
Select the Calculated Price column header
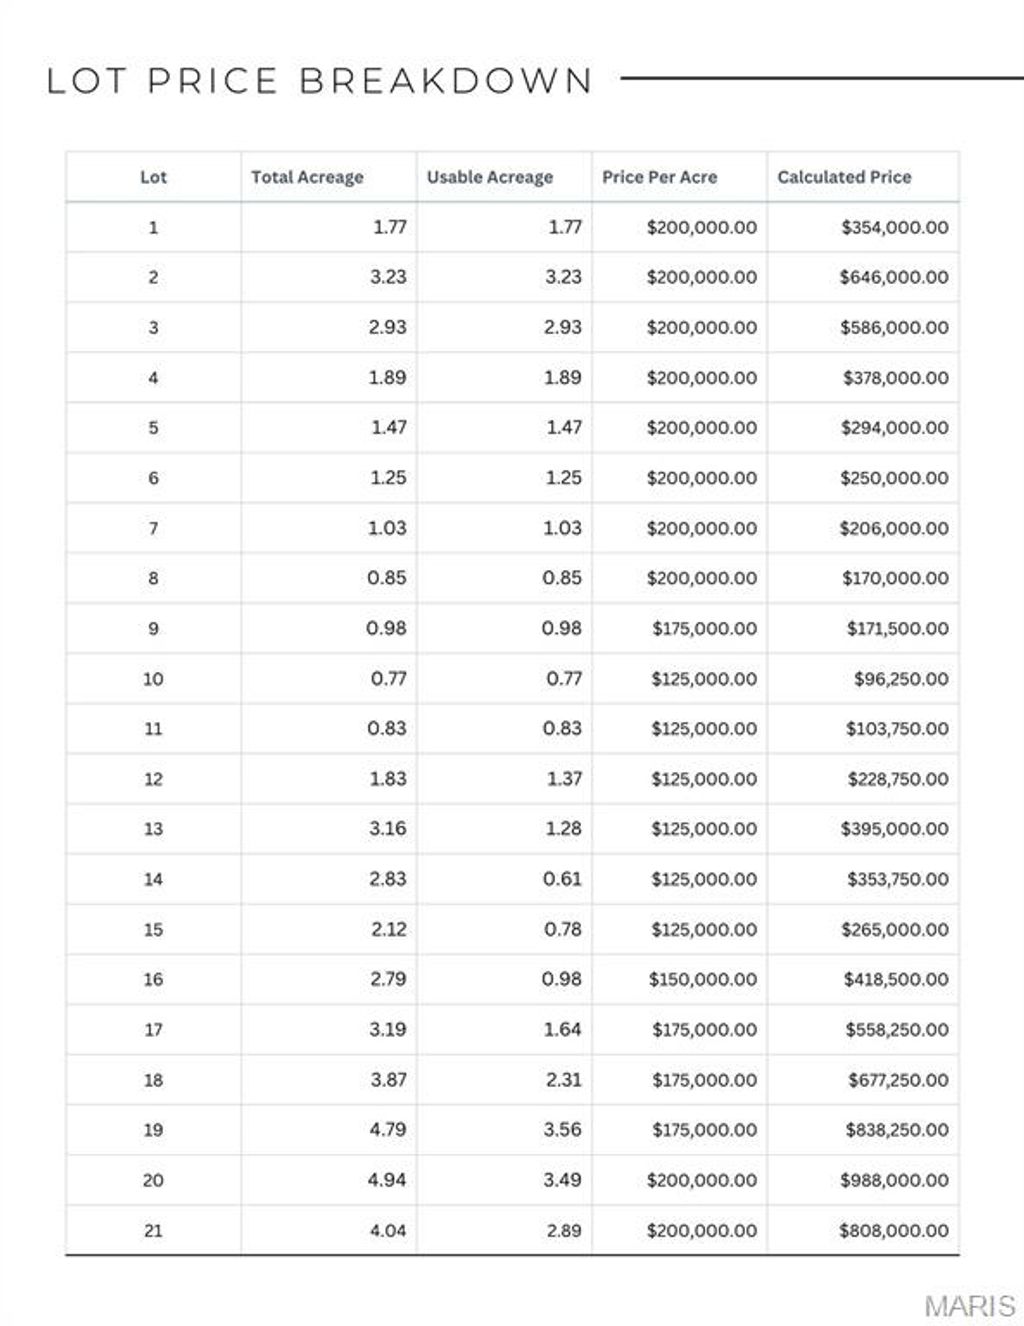pyautogui.click(x=844, y=177)
